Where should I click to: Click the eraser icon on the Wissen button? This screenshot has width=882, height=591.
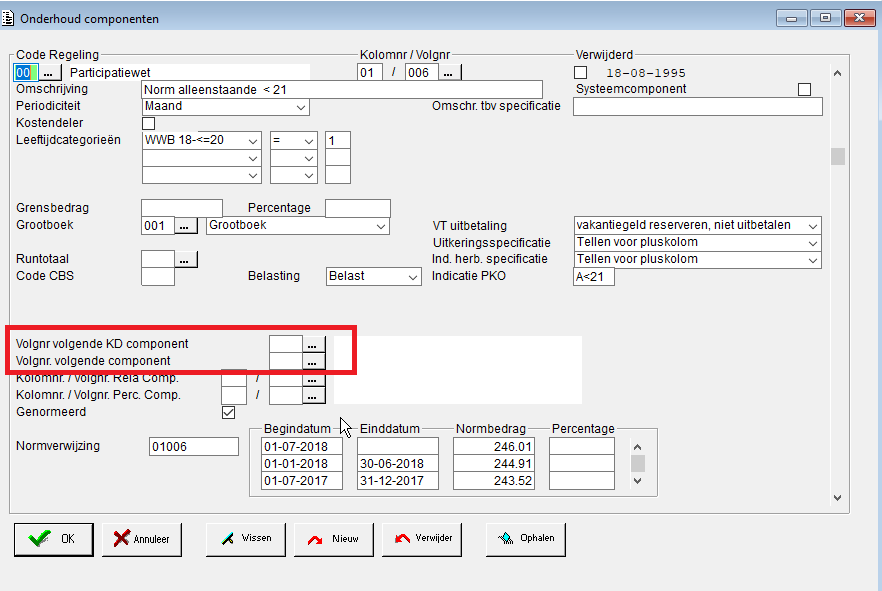click(x=227, y=539)
